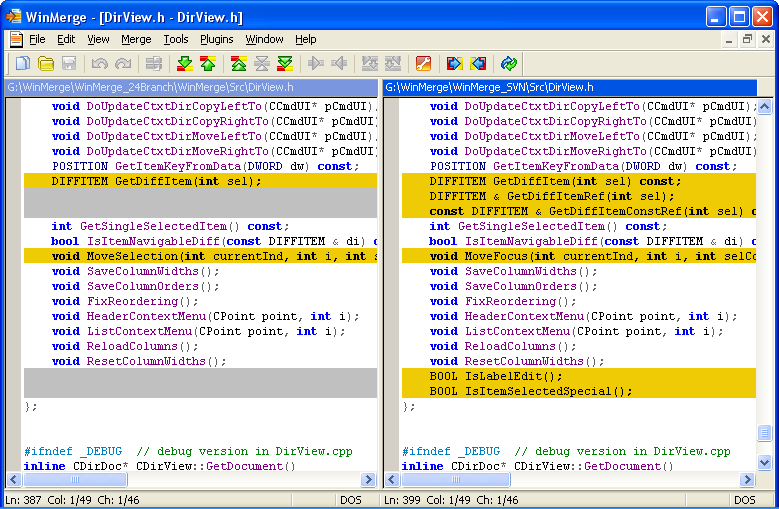Click the Open folder toolbar icon
This screenshot has width=779, height=509.
(x=46, y=64)
